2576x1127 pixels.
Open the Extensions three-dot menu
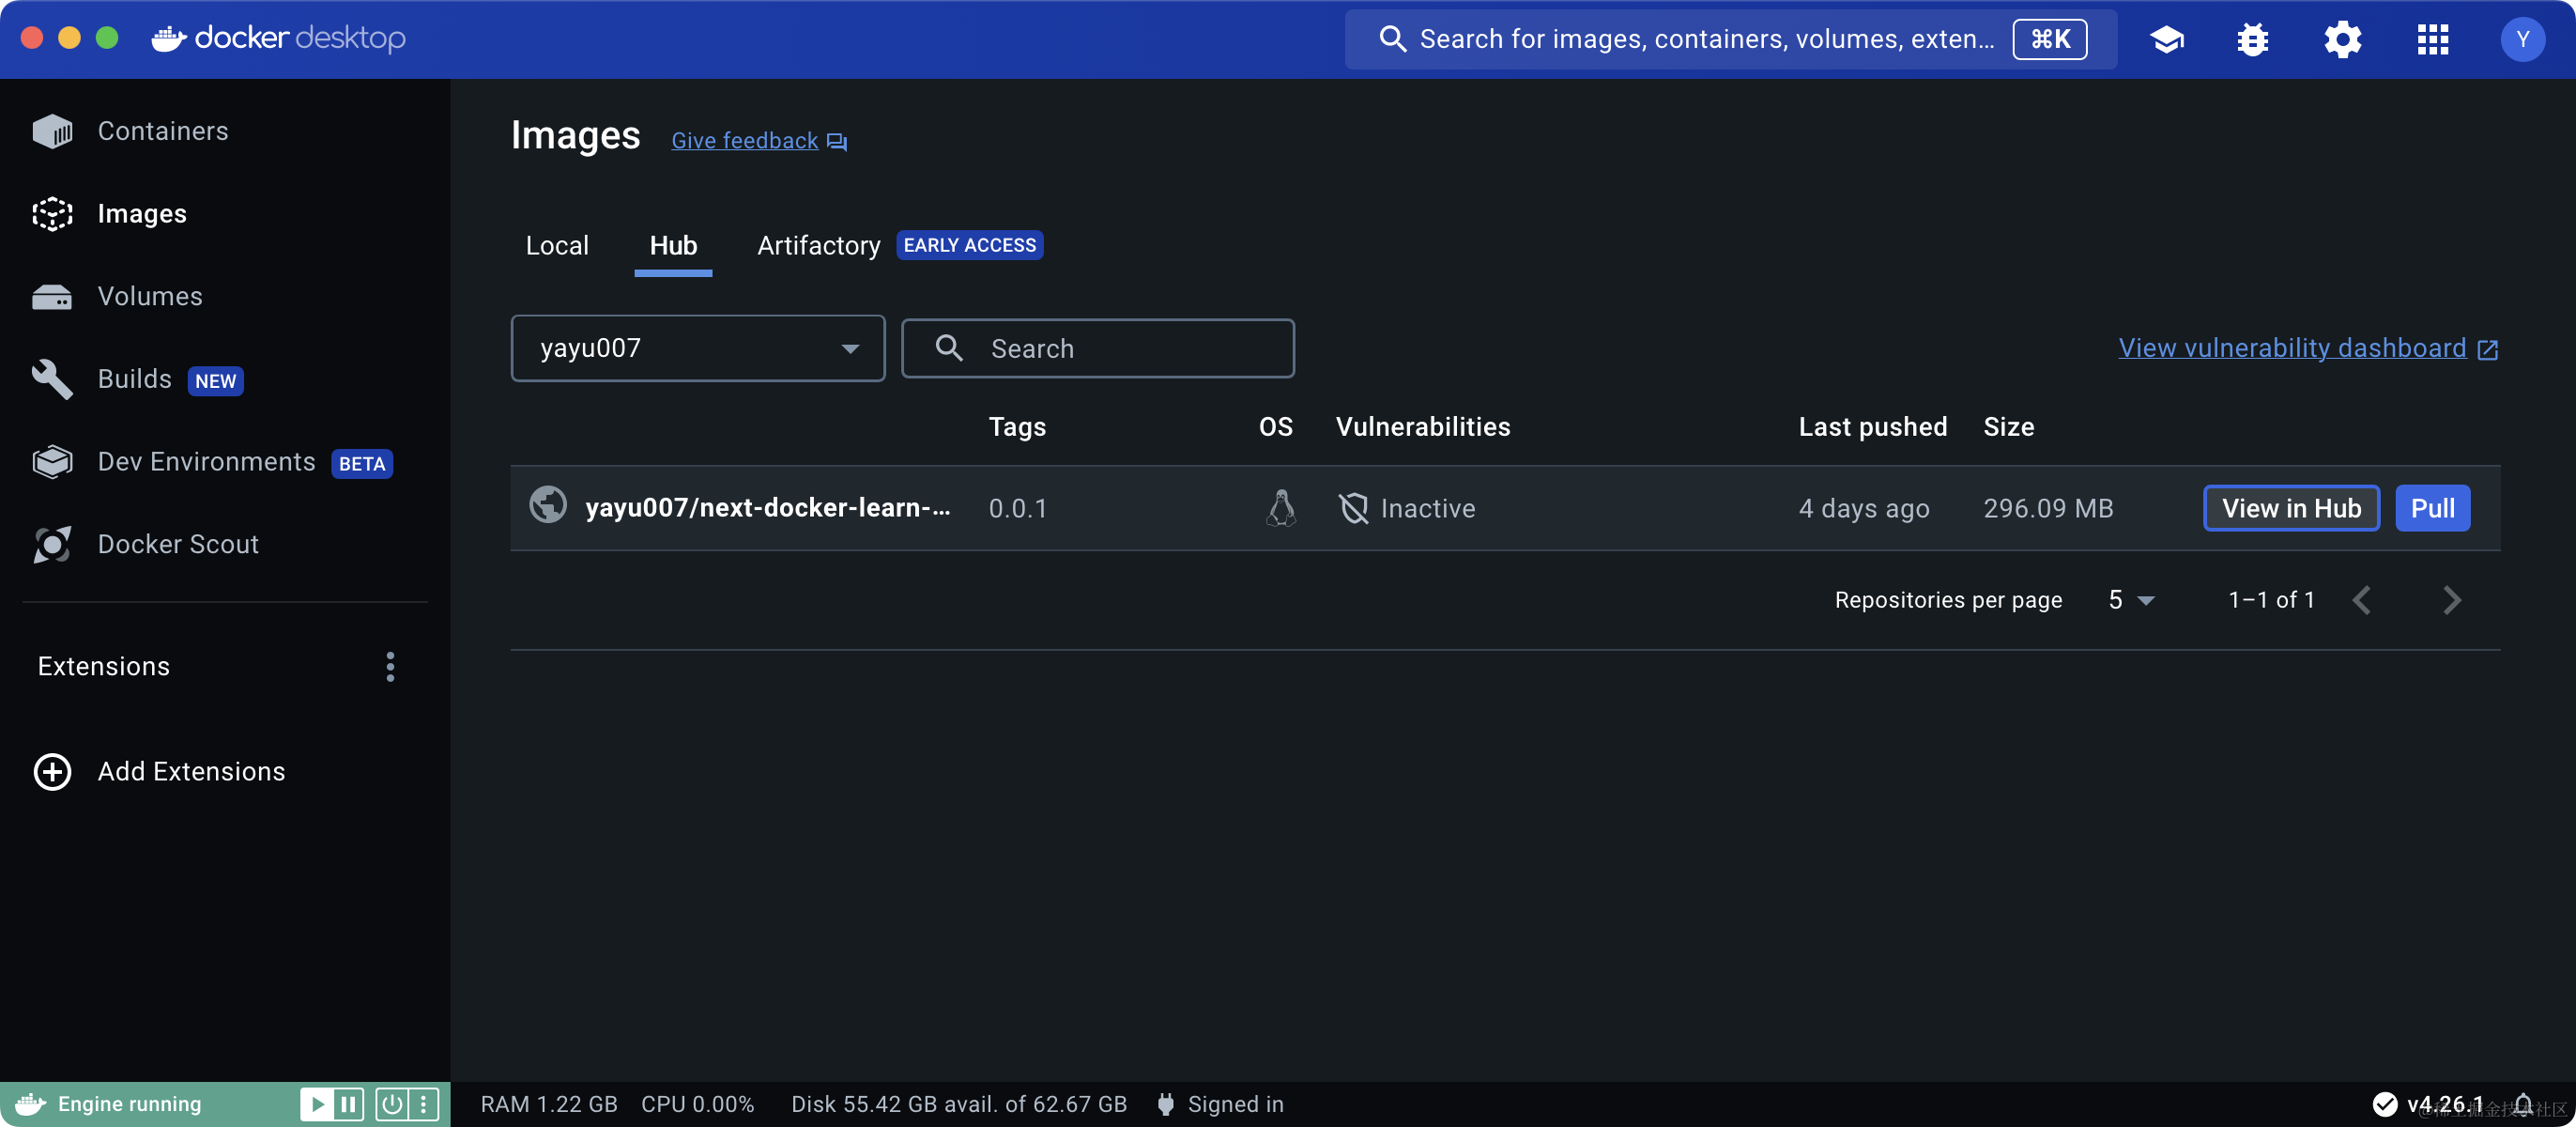(390, 666)
